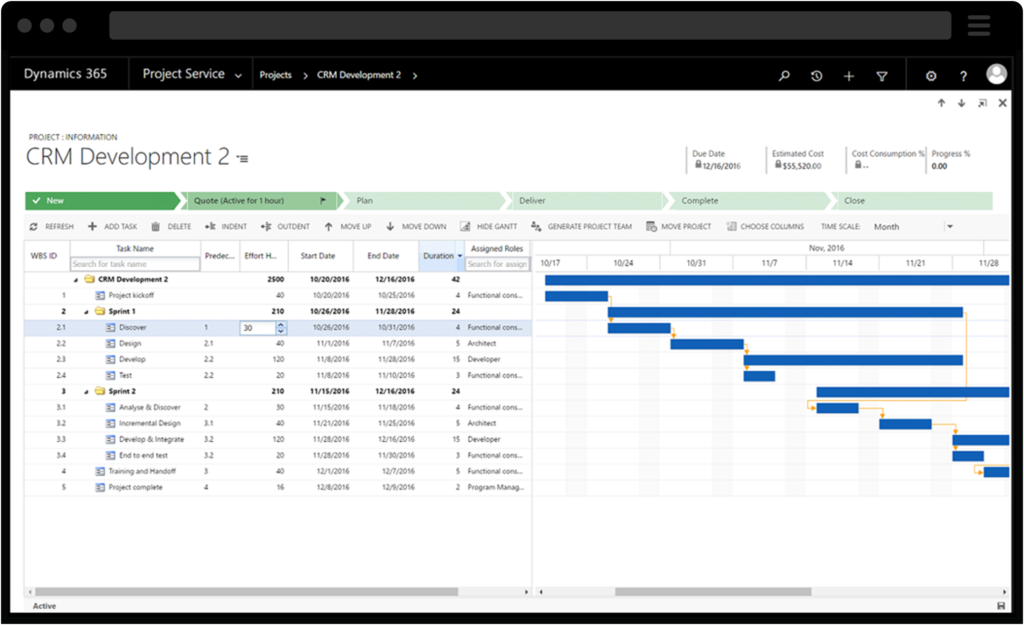Open the browser hamburger menu

pyautogui.click(x=978, y=25)
